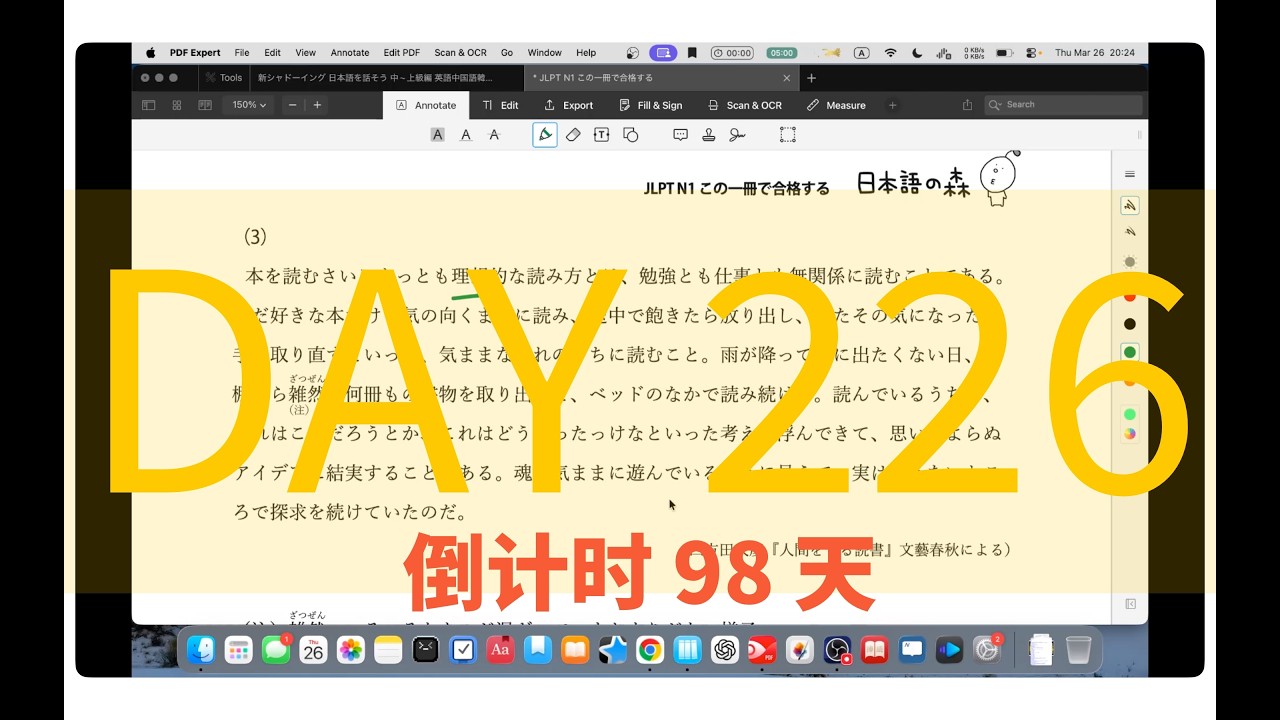
Task: Select the Text box tool
Action: point(601,134)
